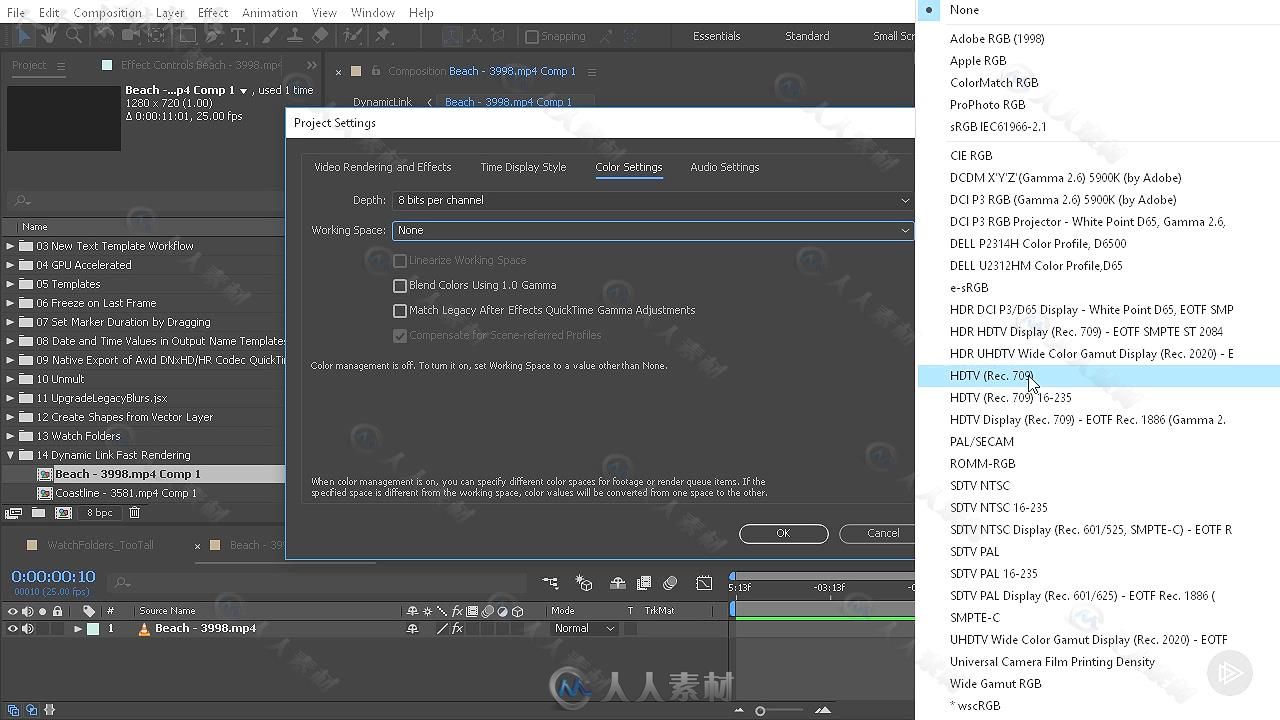
Task: Select the Eraser tool
Action: 320,36
